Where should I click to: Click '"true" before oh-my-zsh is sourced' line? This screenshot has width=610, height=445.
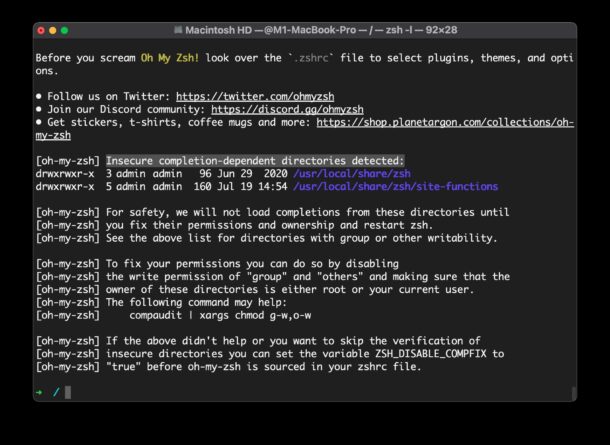pyautogui.click(x=228, y=366)
